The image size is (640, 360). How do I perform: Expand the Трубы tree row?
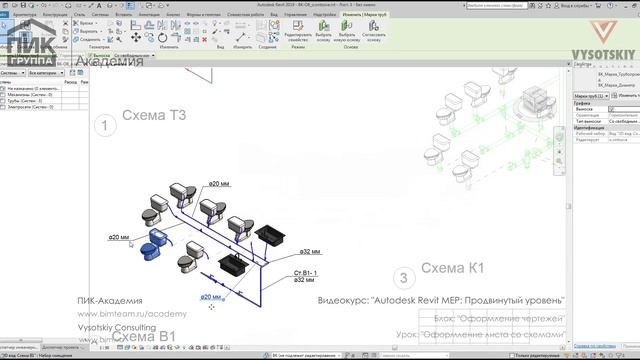point(3,100)
